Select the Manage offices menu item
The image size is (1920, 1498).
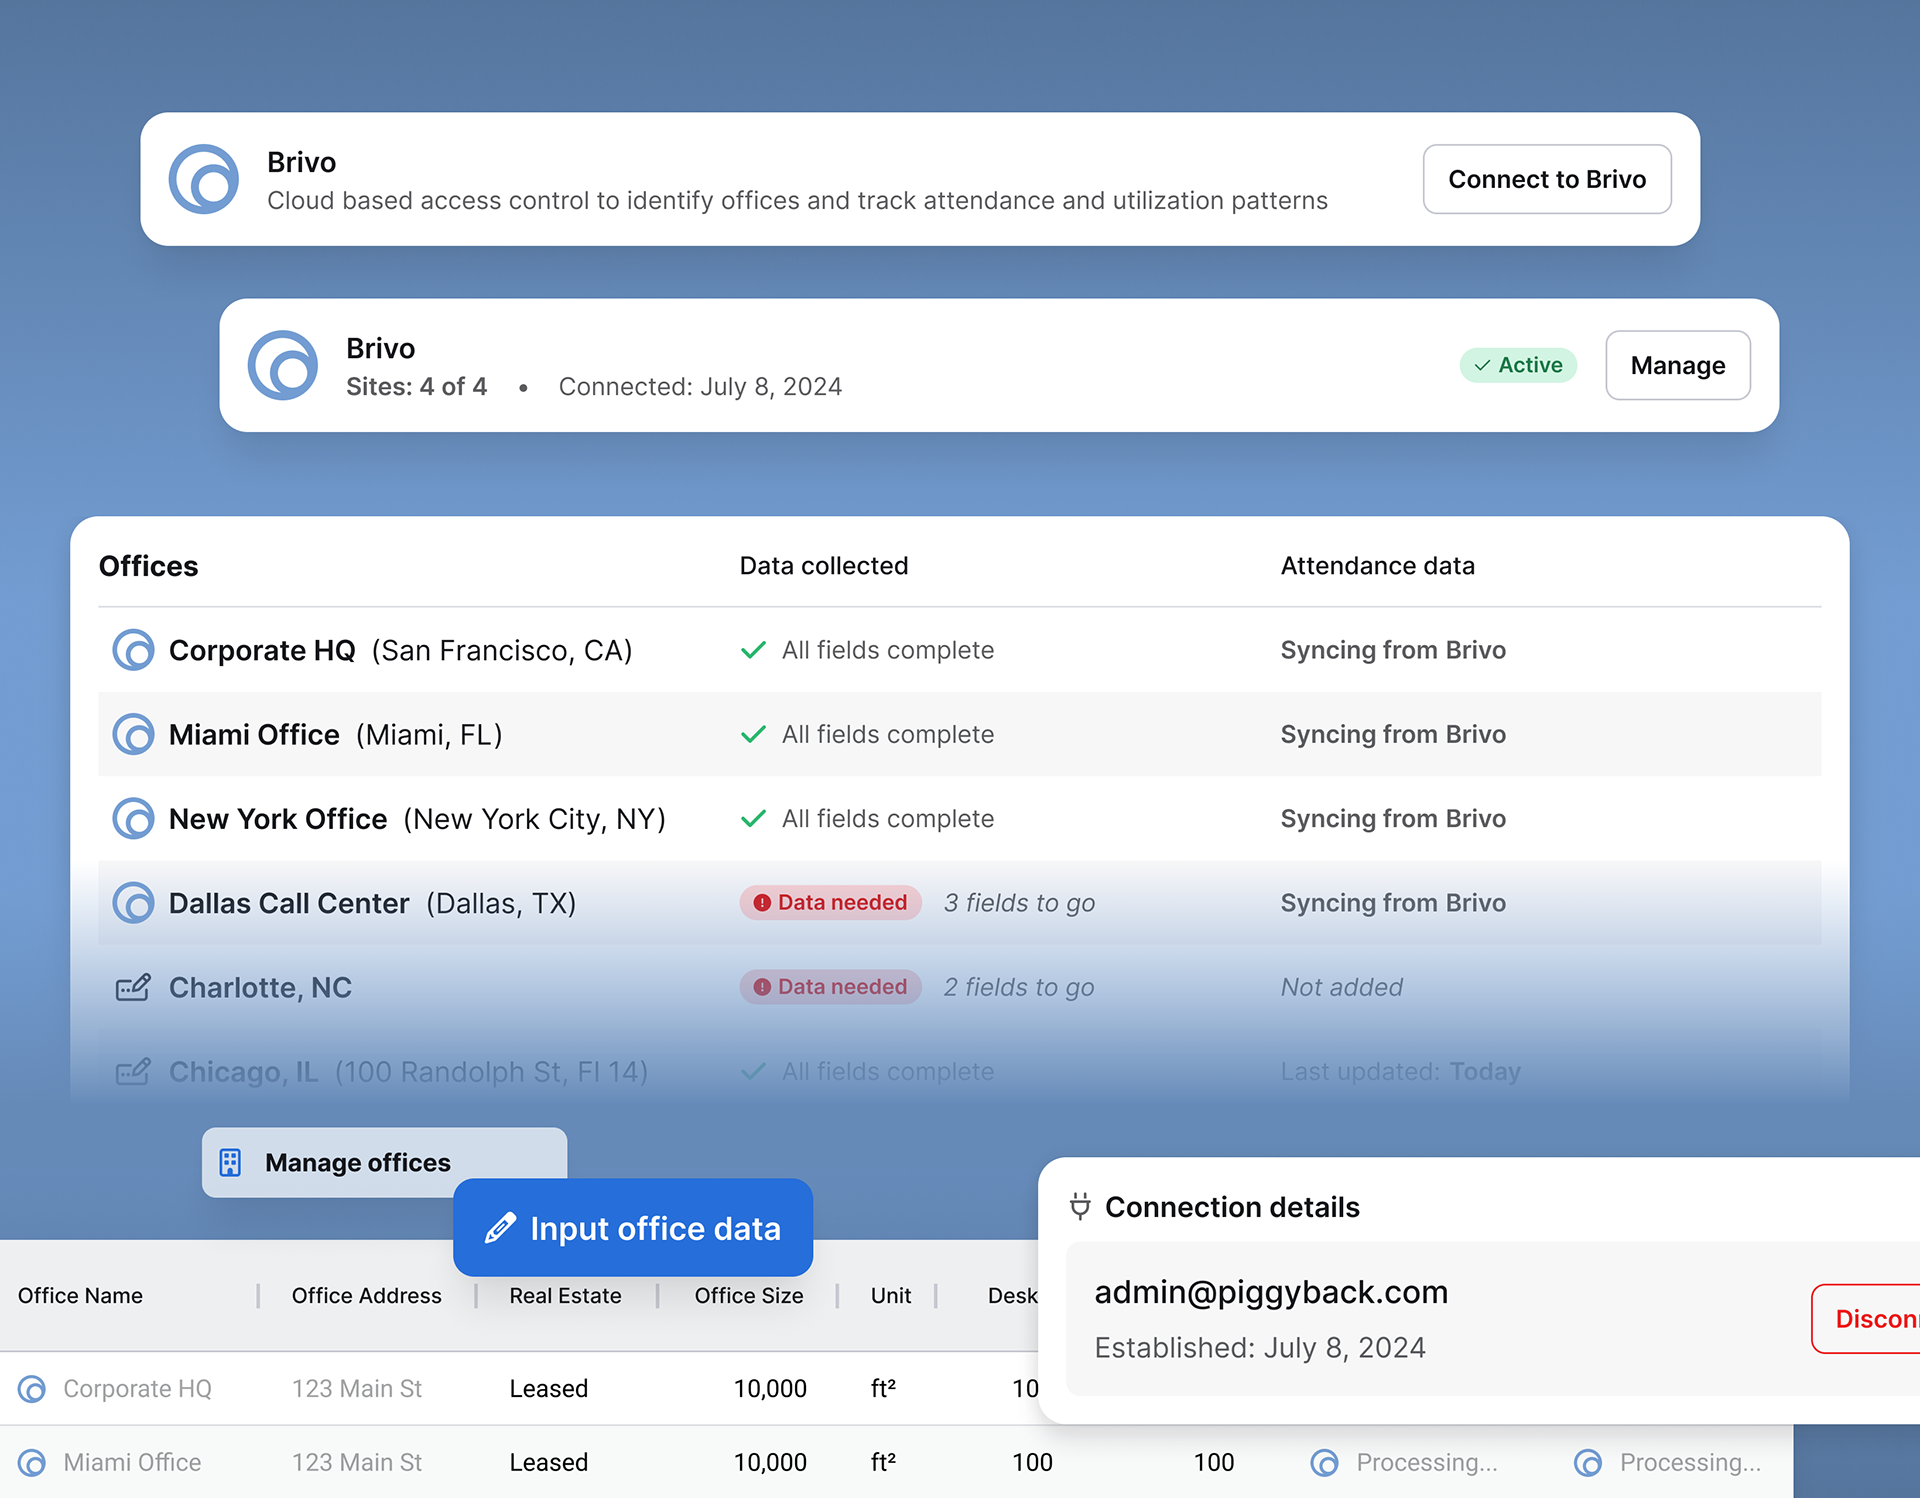click(357, 1162)
